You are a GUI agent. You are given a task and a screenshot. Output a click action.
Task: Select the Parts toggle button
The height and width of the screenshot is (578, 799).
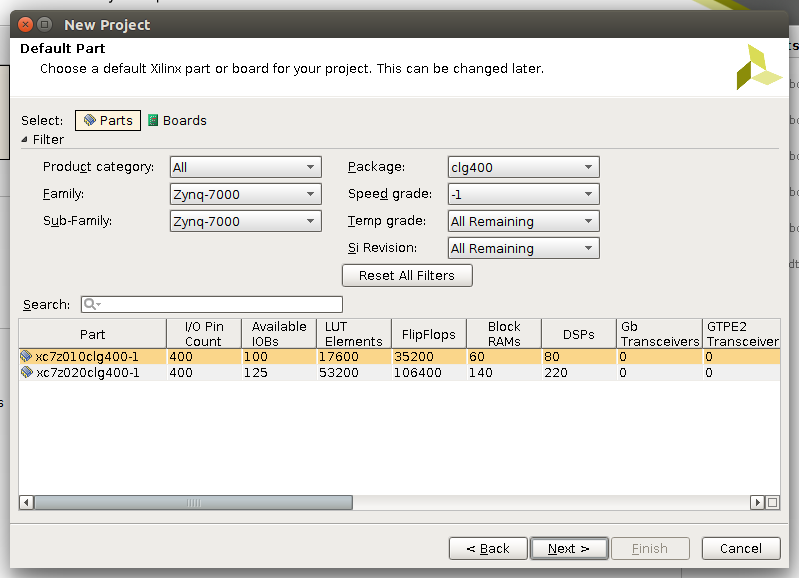pos(108,120)
